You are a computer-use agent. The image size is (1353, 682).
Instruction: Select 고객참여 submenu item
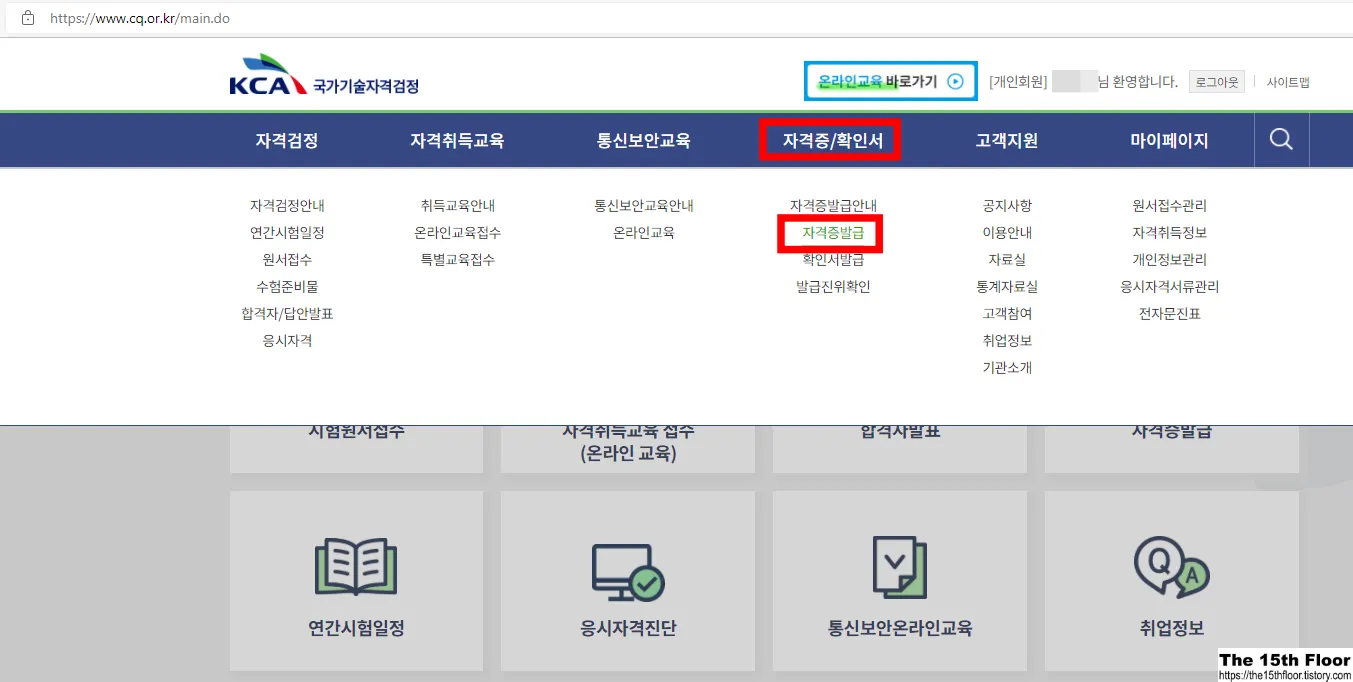(1007, 314)
